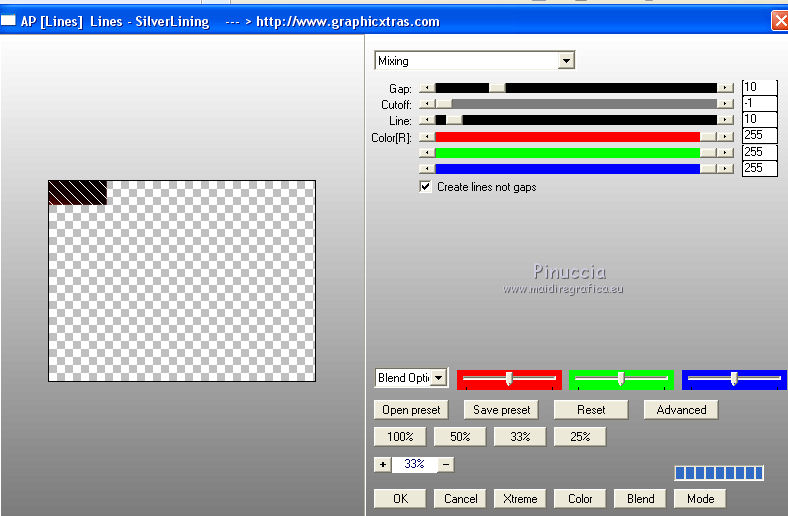Click the green color slider thumb

click(709, 153)
